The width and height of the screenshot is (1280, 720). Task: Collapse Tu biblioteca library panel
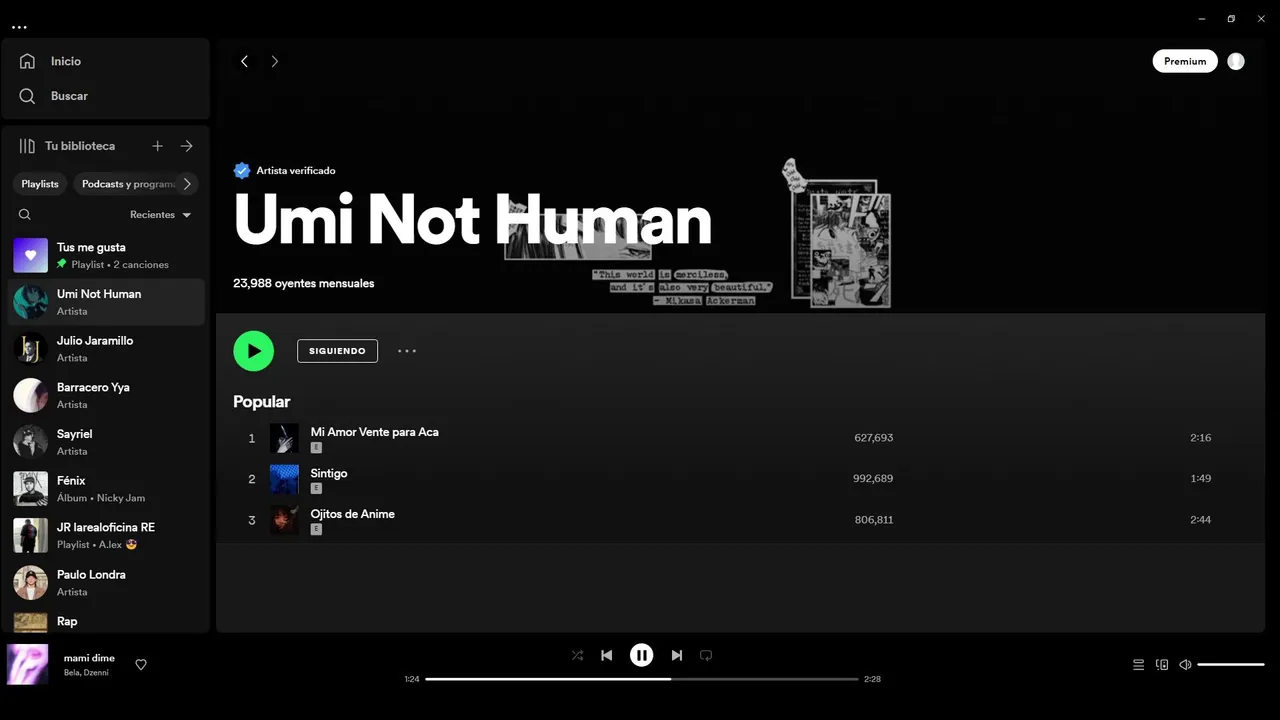tap(67, 146)
